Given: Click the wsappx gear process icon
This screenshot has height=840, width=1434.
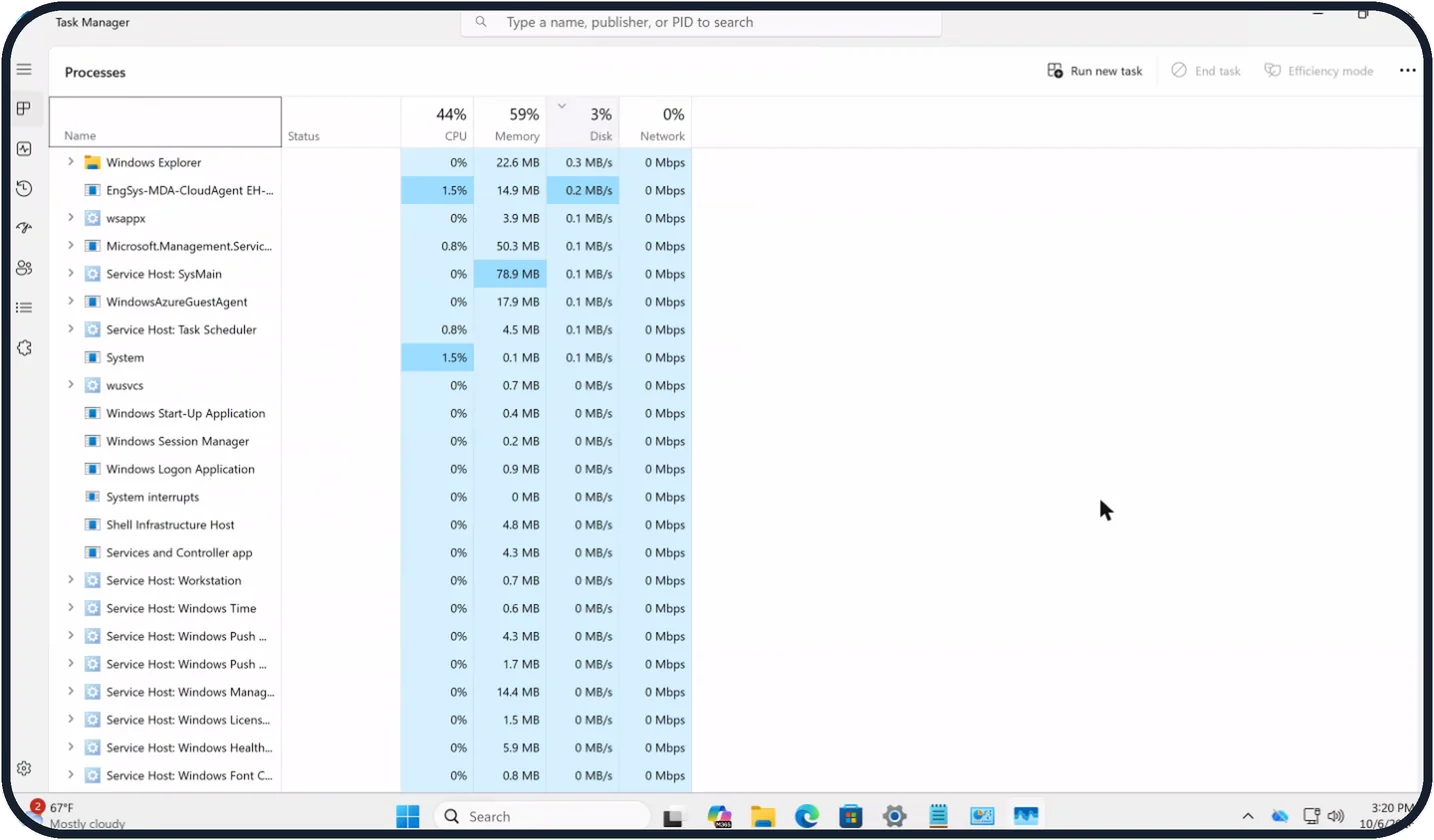Looking at the screenshot, I should [92, 218].
